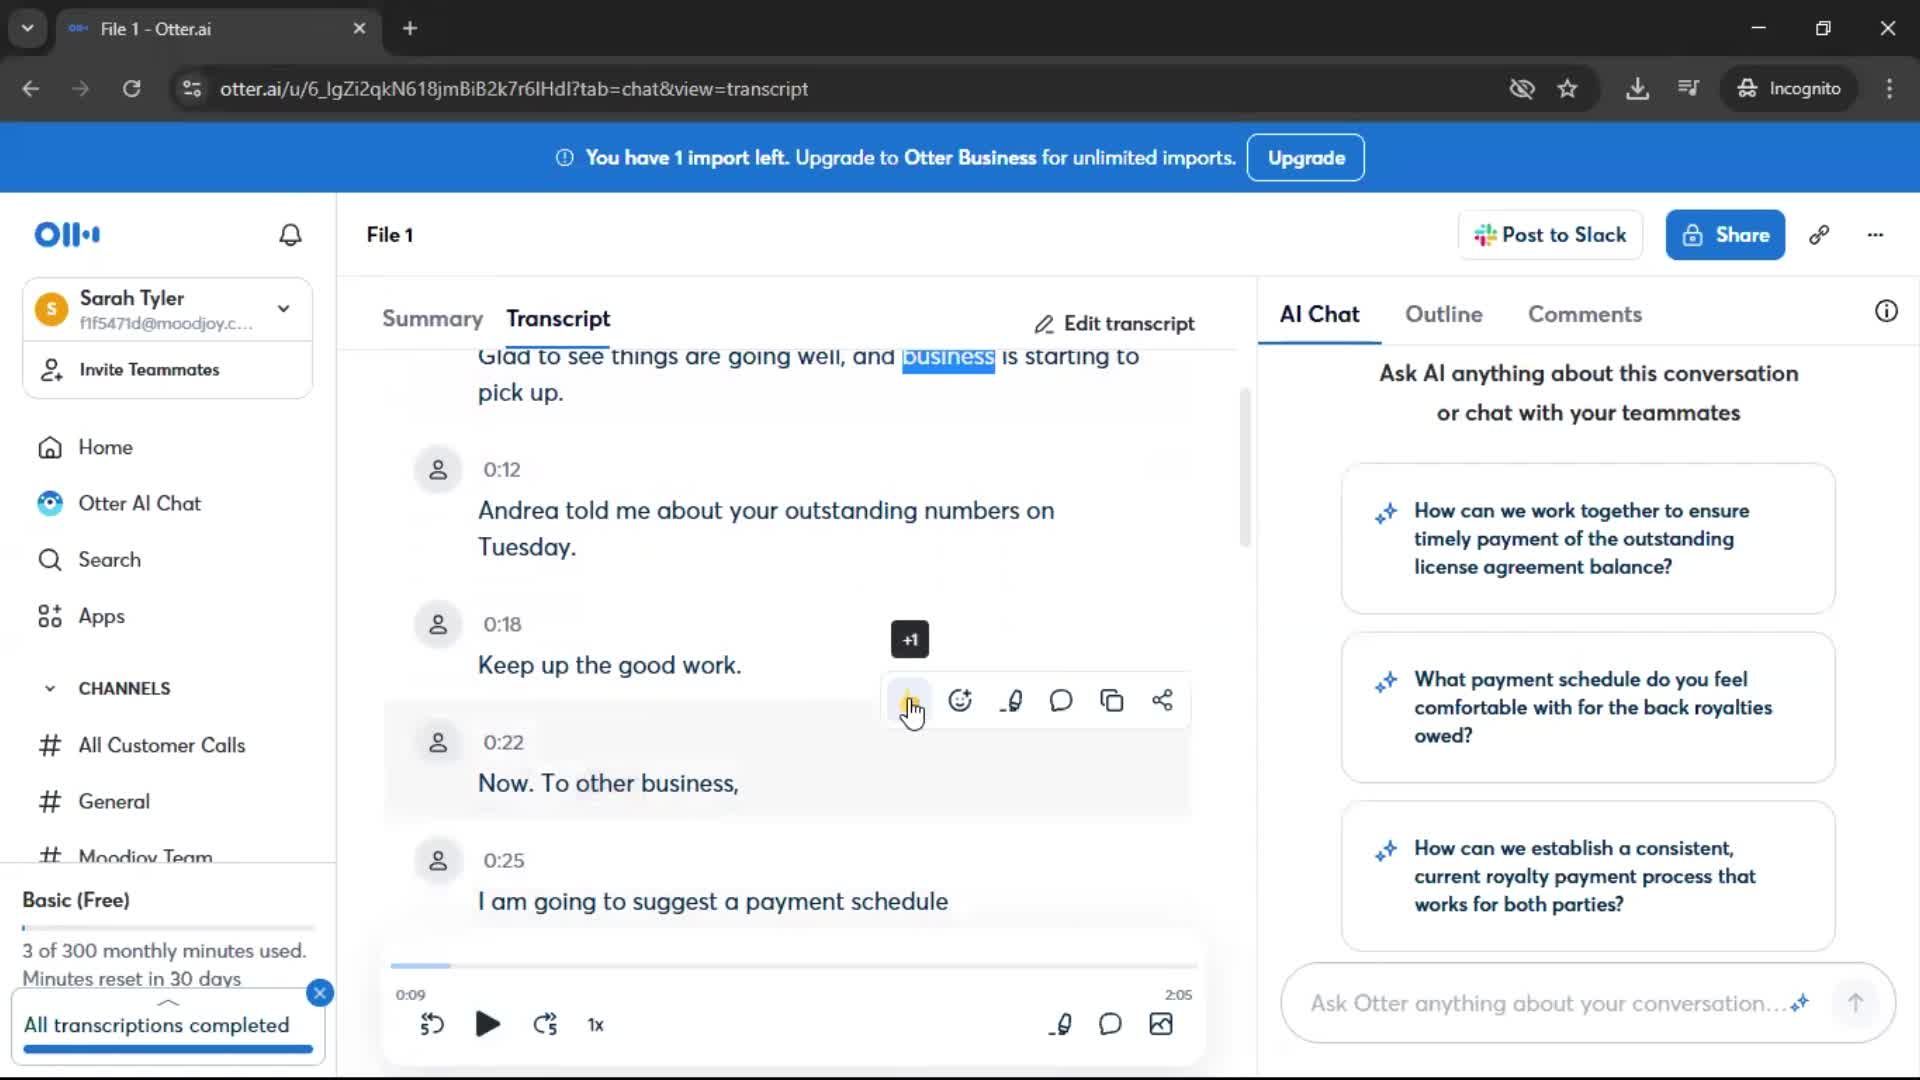Play the audio recording

[487, 1025]
